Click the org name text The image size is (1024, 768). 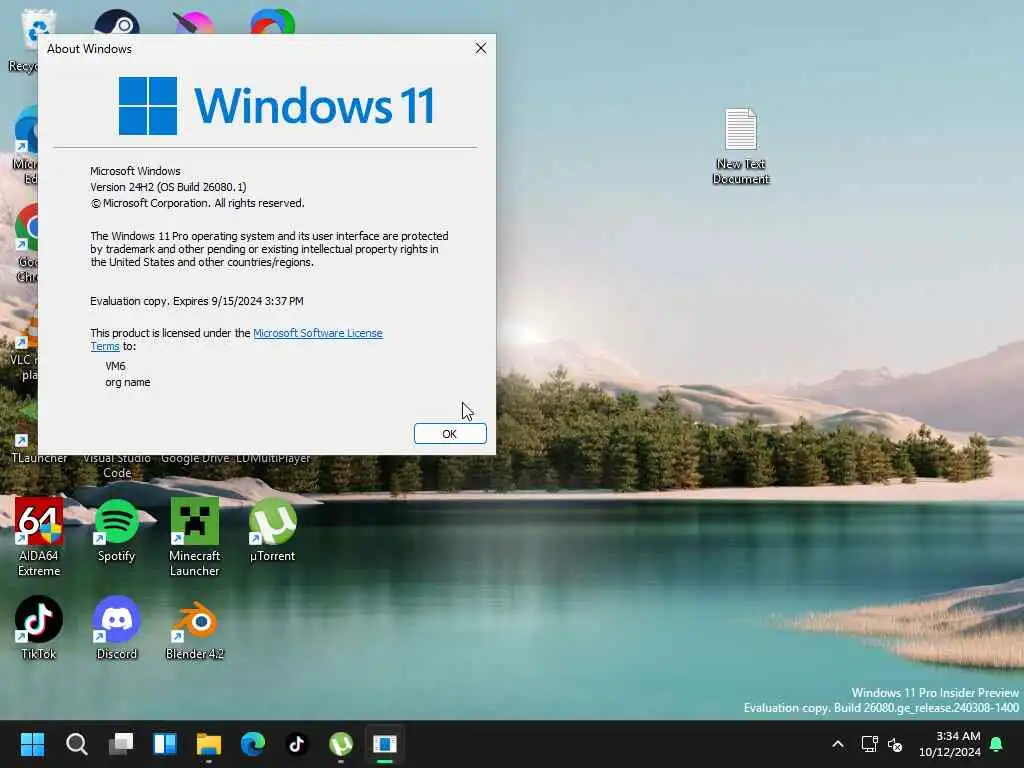click(x=127, y=382)
